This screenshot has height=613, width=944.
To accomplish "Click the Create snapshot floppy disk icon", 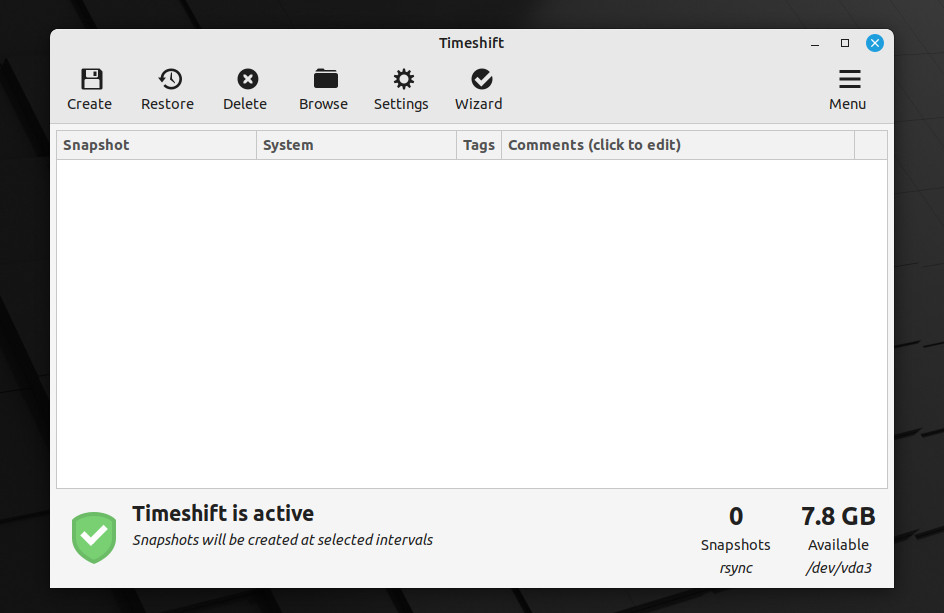I will pyautogui.click(x=92, y=79).
